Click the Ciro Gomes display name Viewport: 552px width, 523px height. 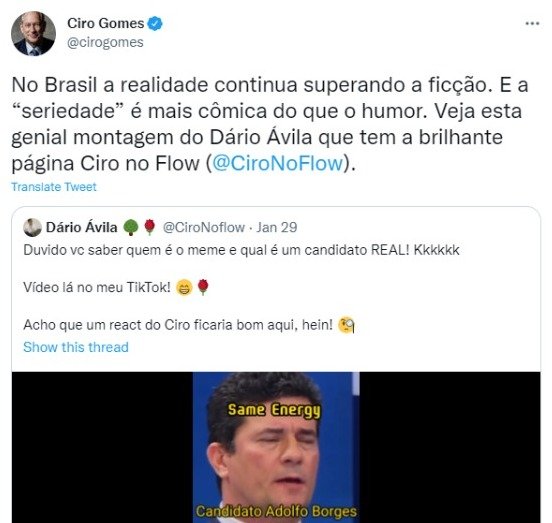pos(106,24)
